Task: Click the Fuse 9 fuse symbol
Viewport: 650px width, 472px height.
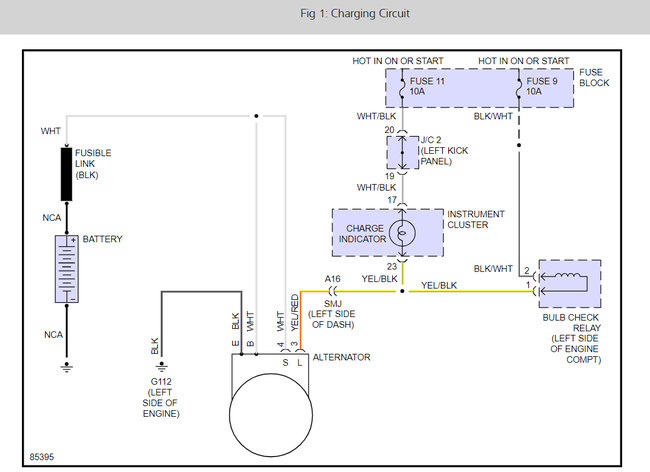Action: [519, 88]
